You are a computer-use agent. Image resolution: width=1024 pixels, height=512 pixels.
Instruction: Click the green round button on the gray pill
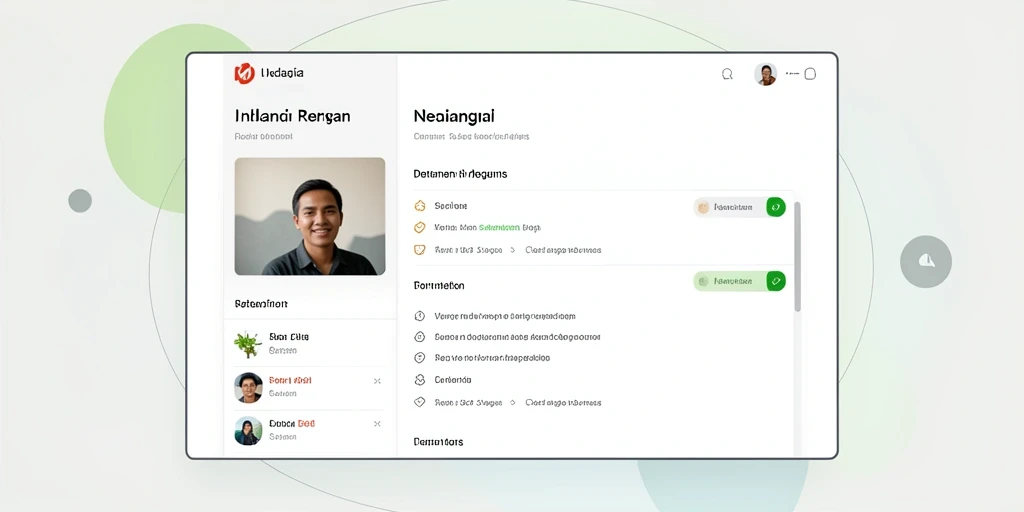coord(776,207)
